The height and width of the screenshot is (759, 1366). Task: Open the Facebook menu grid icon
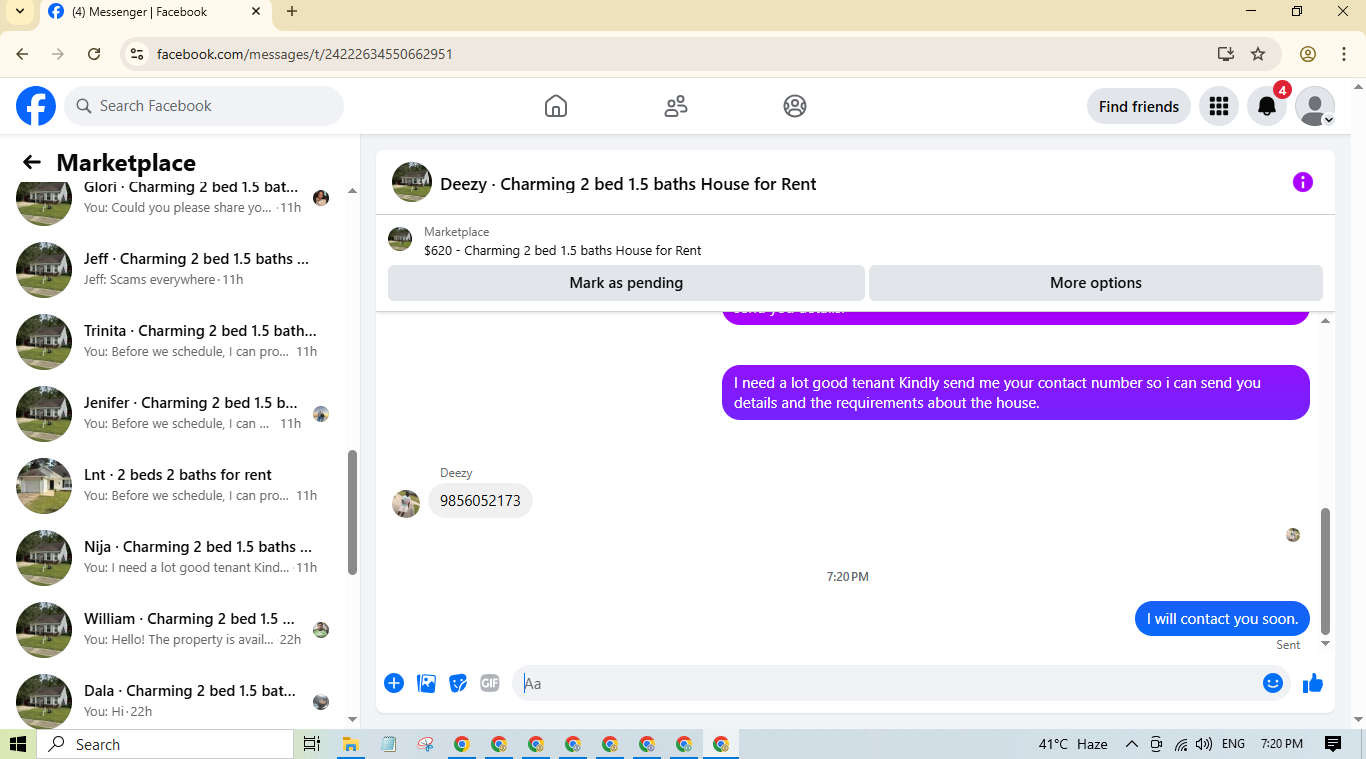[x=1218, y=106]
